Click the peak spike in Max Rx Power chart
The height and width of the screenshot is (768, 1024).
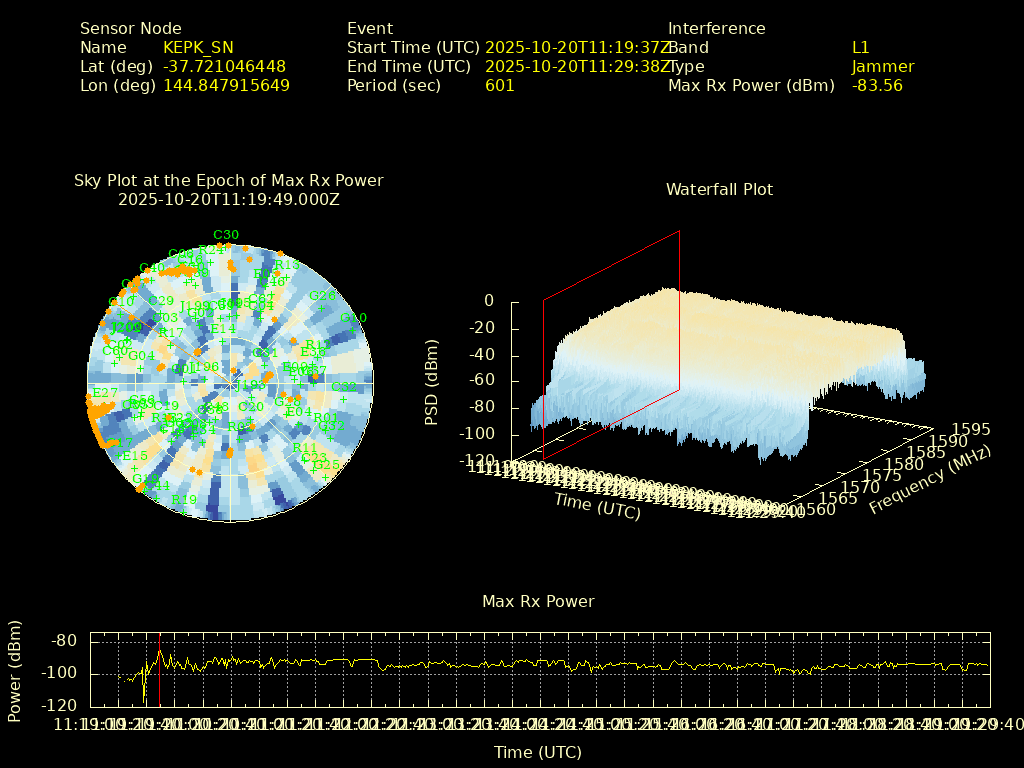[x=159, y=652]
